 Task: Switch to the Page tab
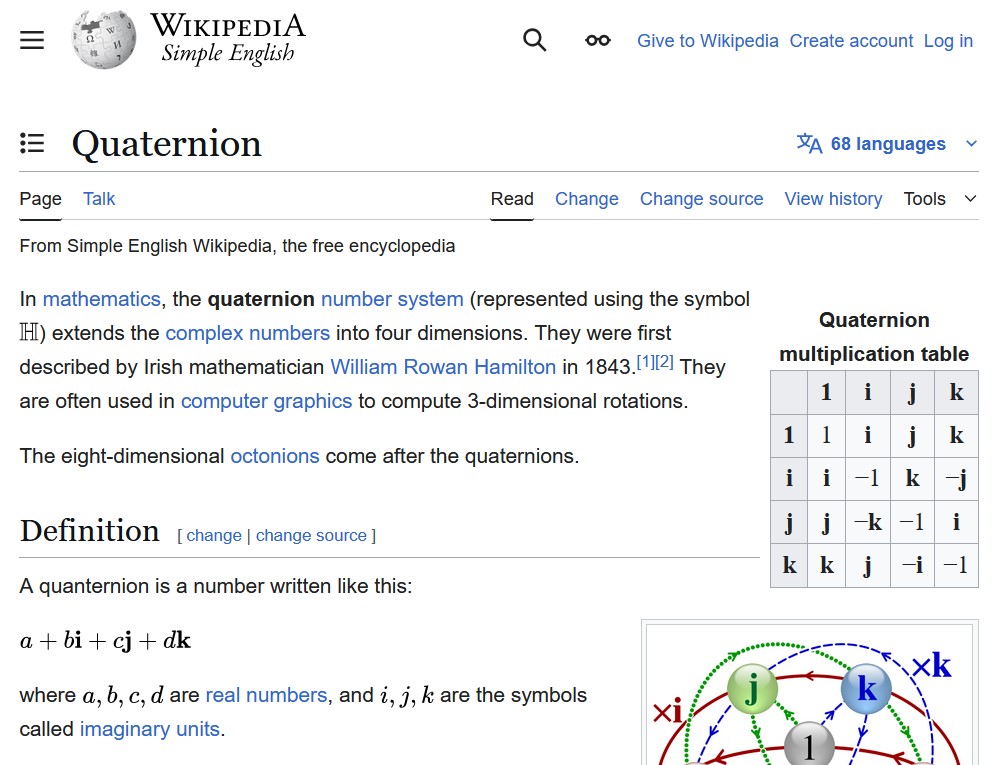tap(40, 199)
